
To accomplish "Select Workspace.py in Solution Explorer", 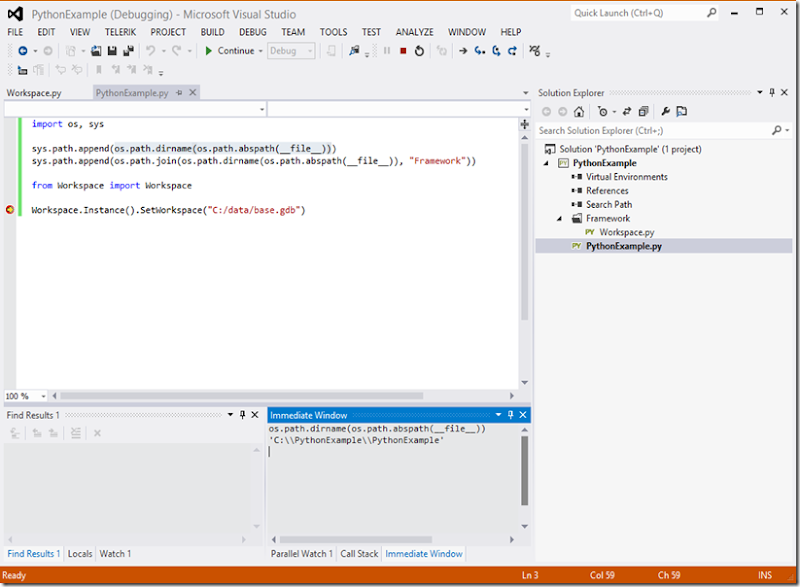I will click(627, 232).
